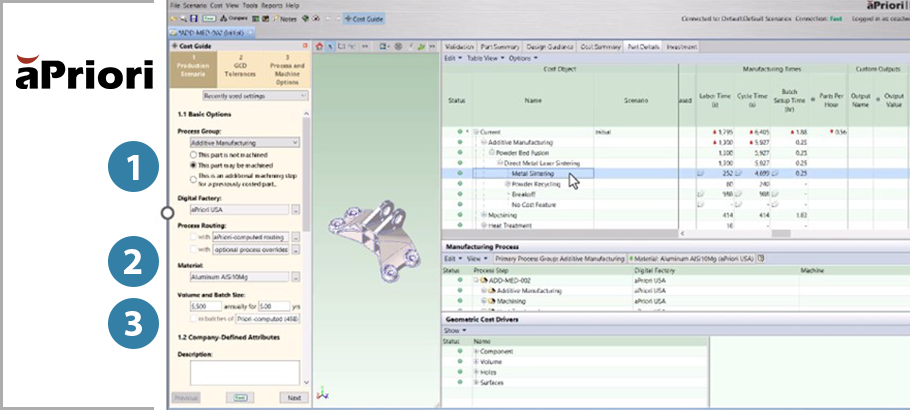The width and height of the screenshot is (910, 410).
Task: Toggle the 'in batches of' checkbox
Action: pos(194,319)
